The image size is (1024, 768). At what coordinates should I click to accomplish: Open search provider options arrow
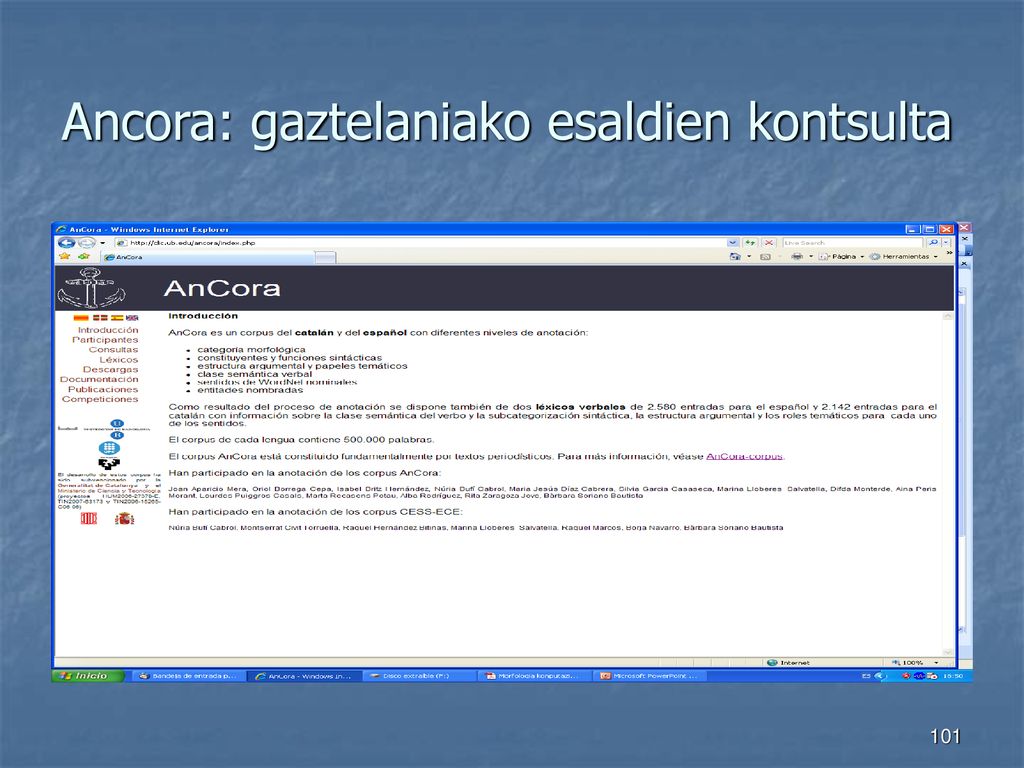tap(946, 243)
